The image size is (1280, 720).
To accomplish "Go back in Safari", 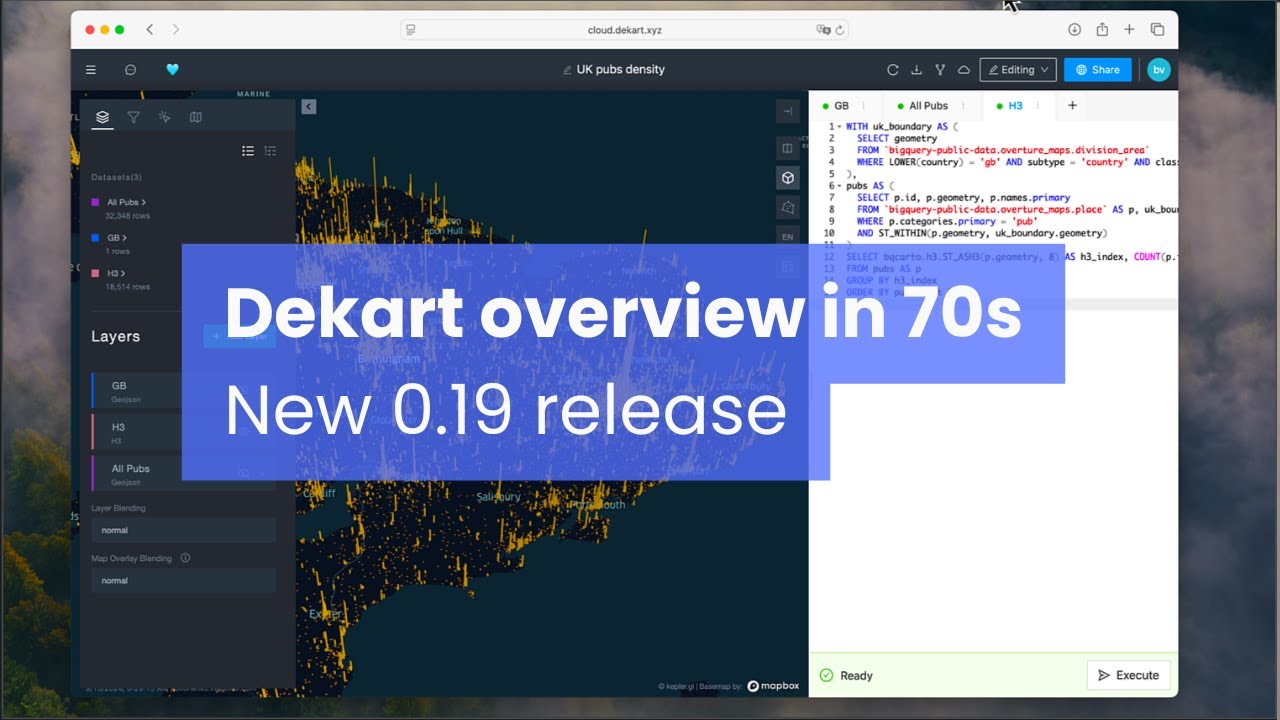I will (x=150, y=30).
